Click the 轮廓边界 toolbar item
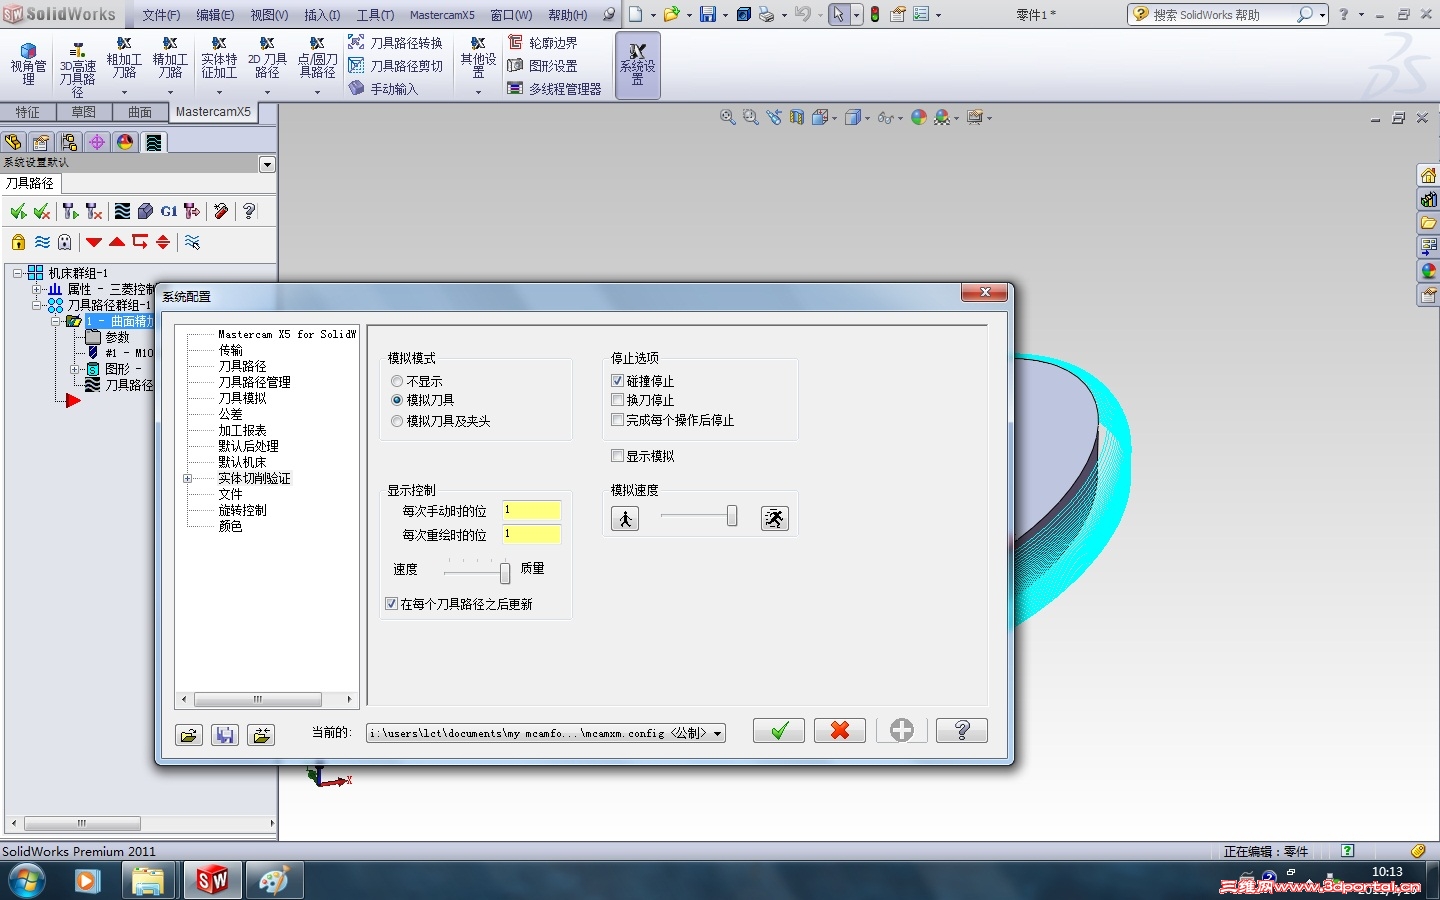1440x900 pixels. [x=542, y=43]
